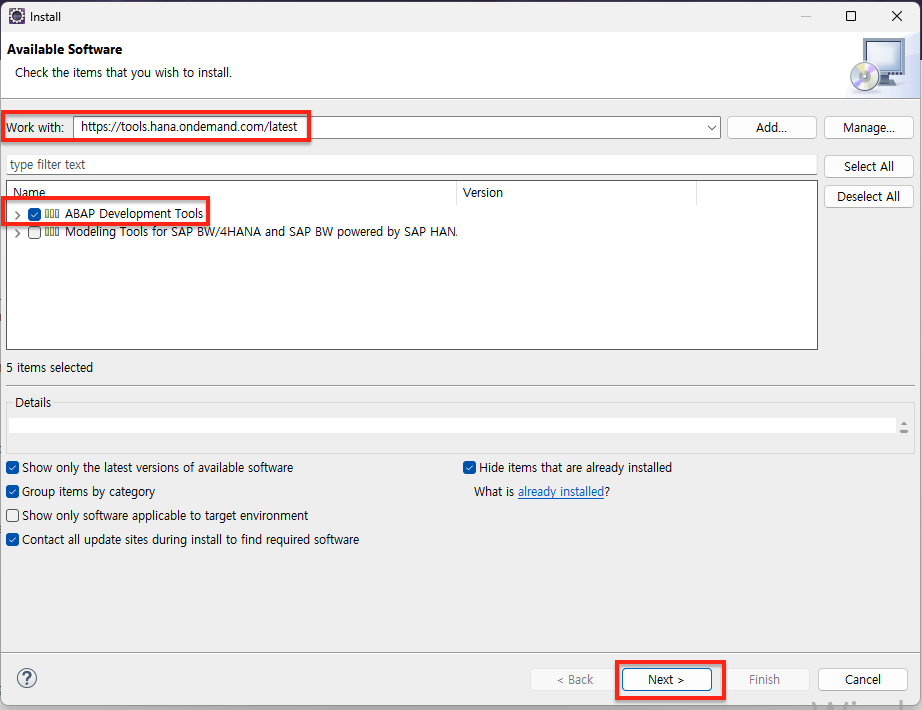Toggle Contact all update sites during install
The height and width of the screenshot is (710, 922).
pos(12,539)
